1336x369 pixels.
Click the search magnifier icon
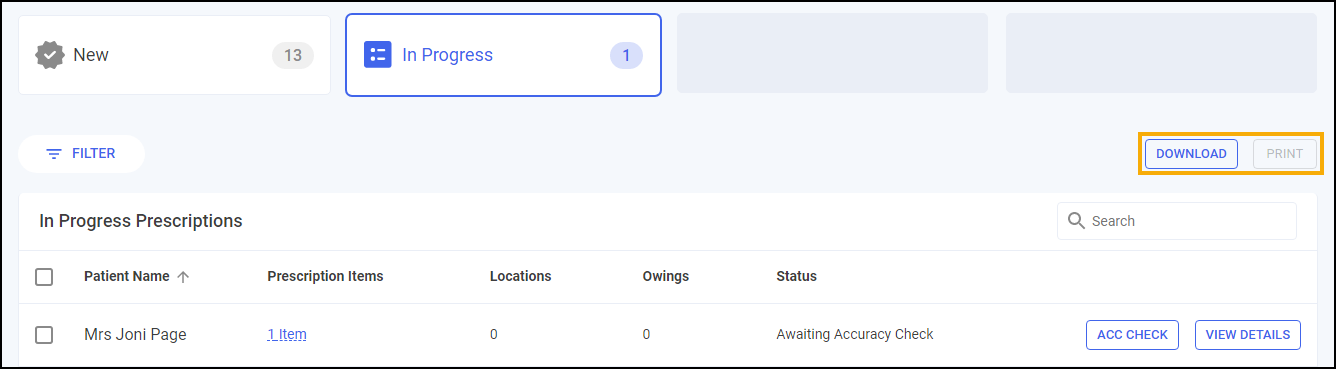click(1077, 221)
